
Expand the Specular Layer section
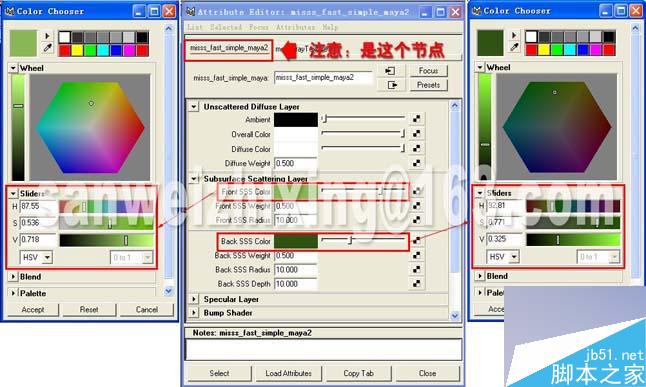pyautogui.click(x=193, y=299)
